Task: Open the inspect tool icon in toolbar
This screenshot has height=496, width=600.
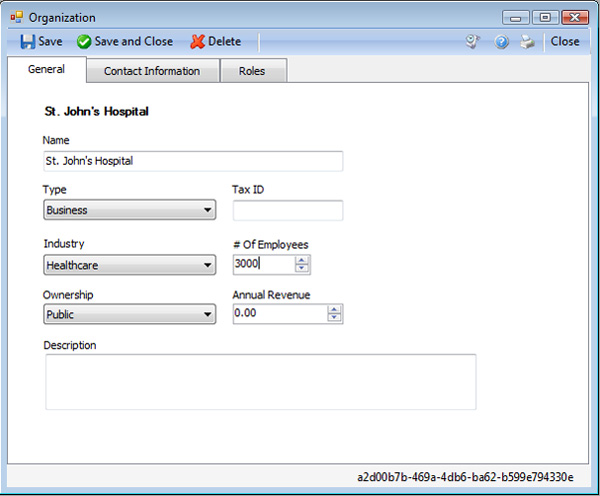Action: (x=473, y=42)
